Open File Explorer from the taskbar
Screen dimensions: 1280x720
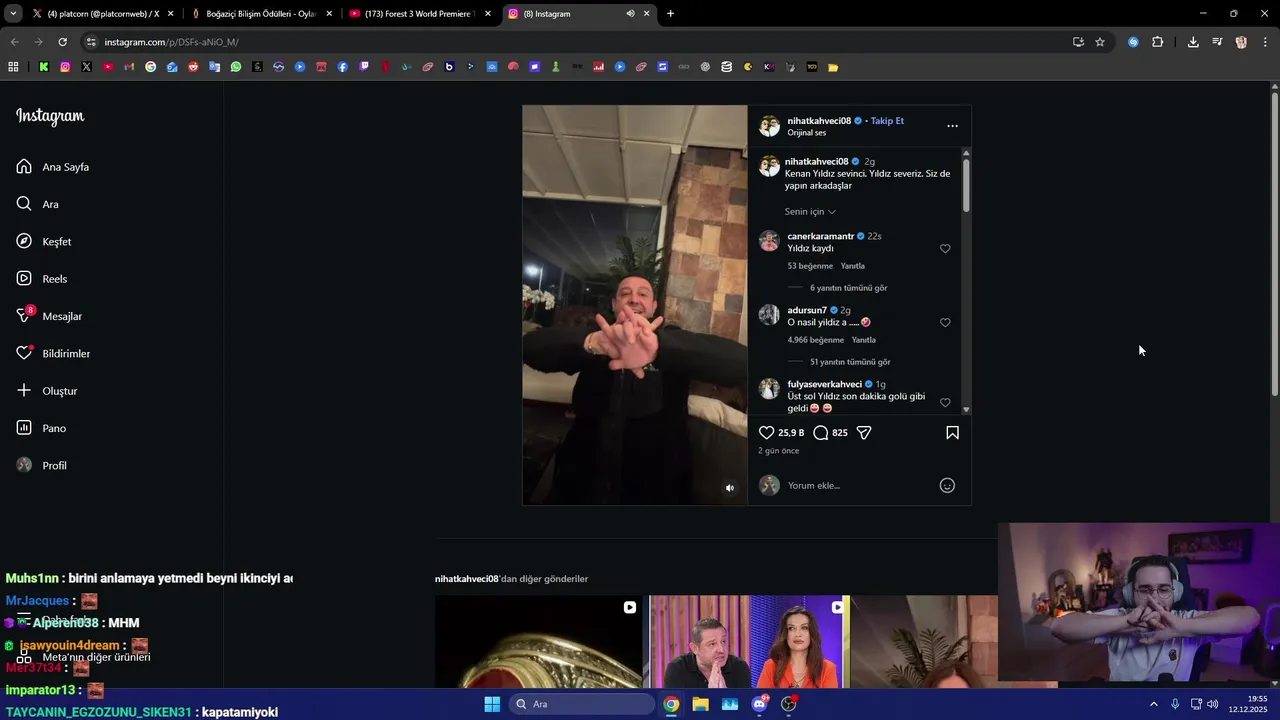tap(701, 704)
